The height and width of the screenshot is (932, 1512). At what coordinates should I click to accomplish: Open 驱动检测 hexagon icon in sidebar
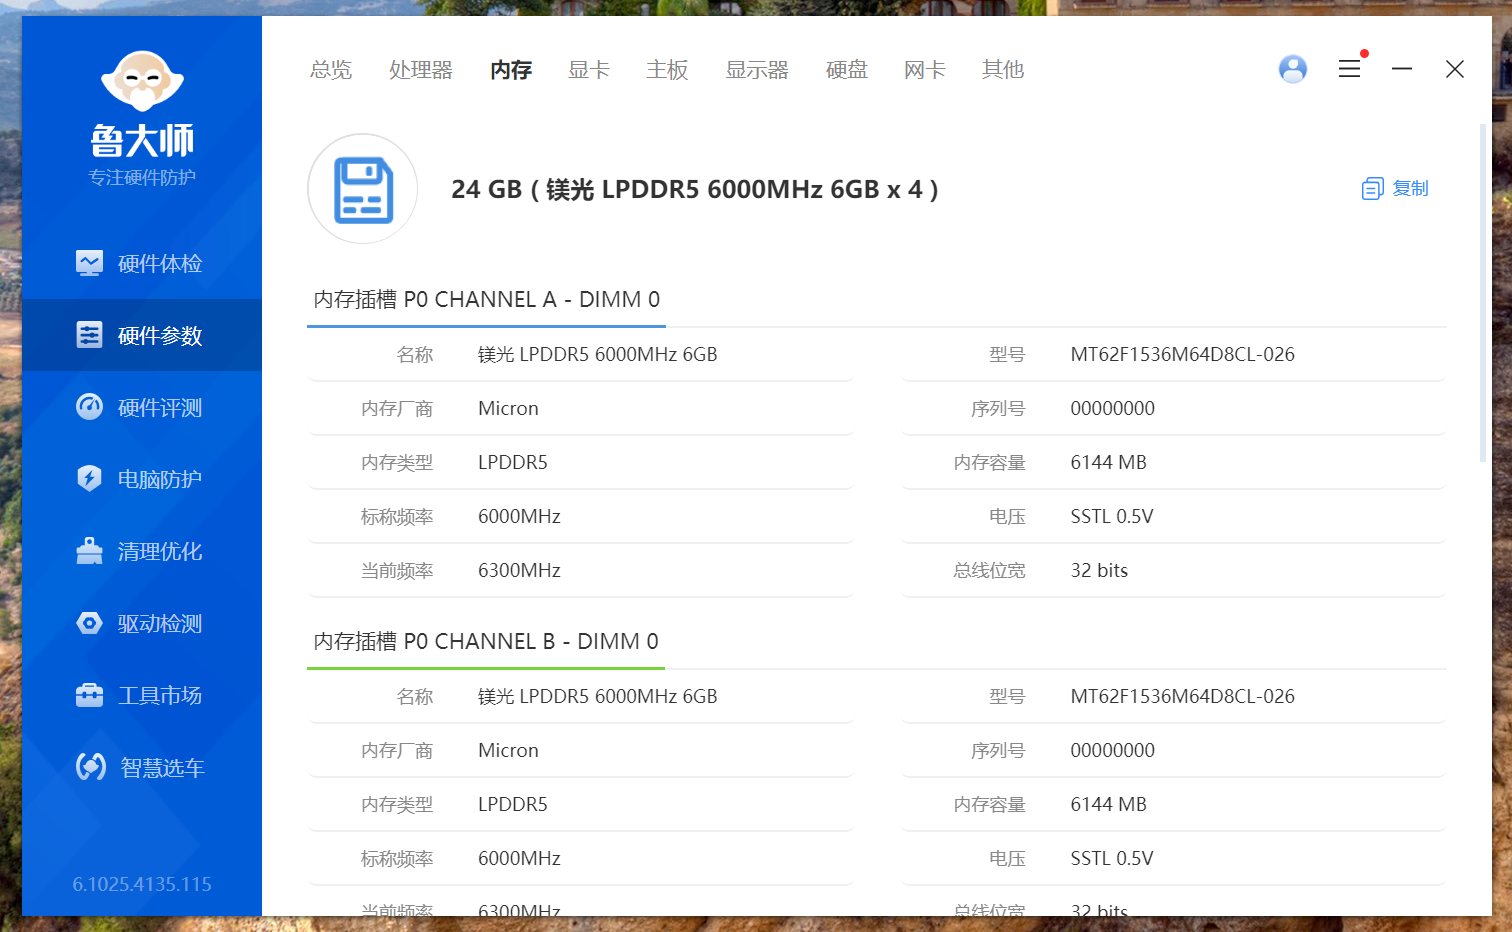click(89, 623)
